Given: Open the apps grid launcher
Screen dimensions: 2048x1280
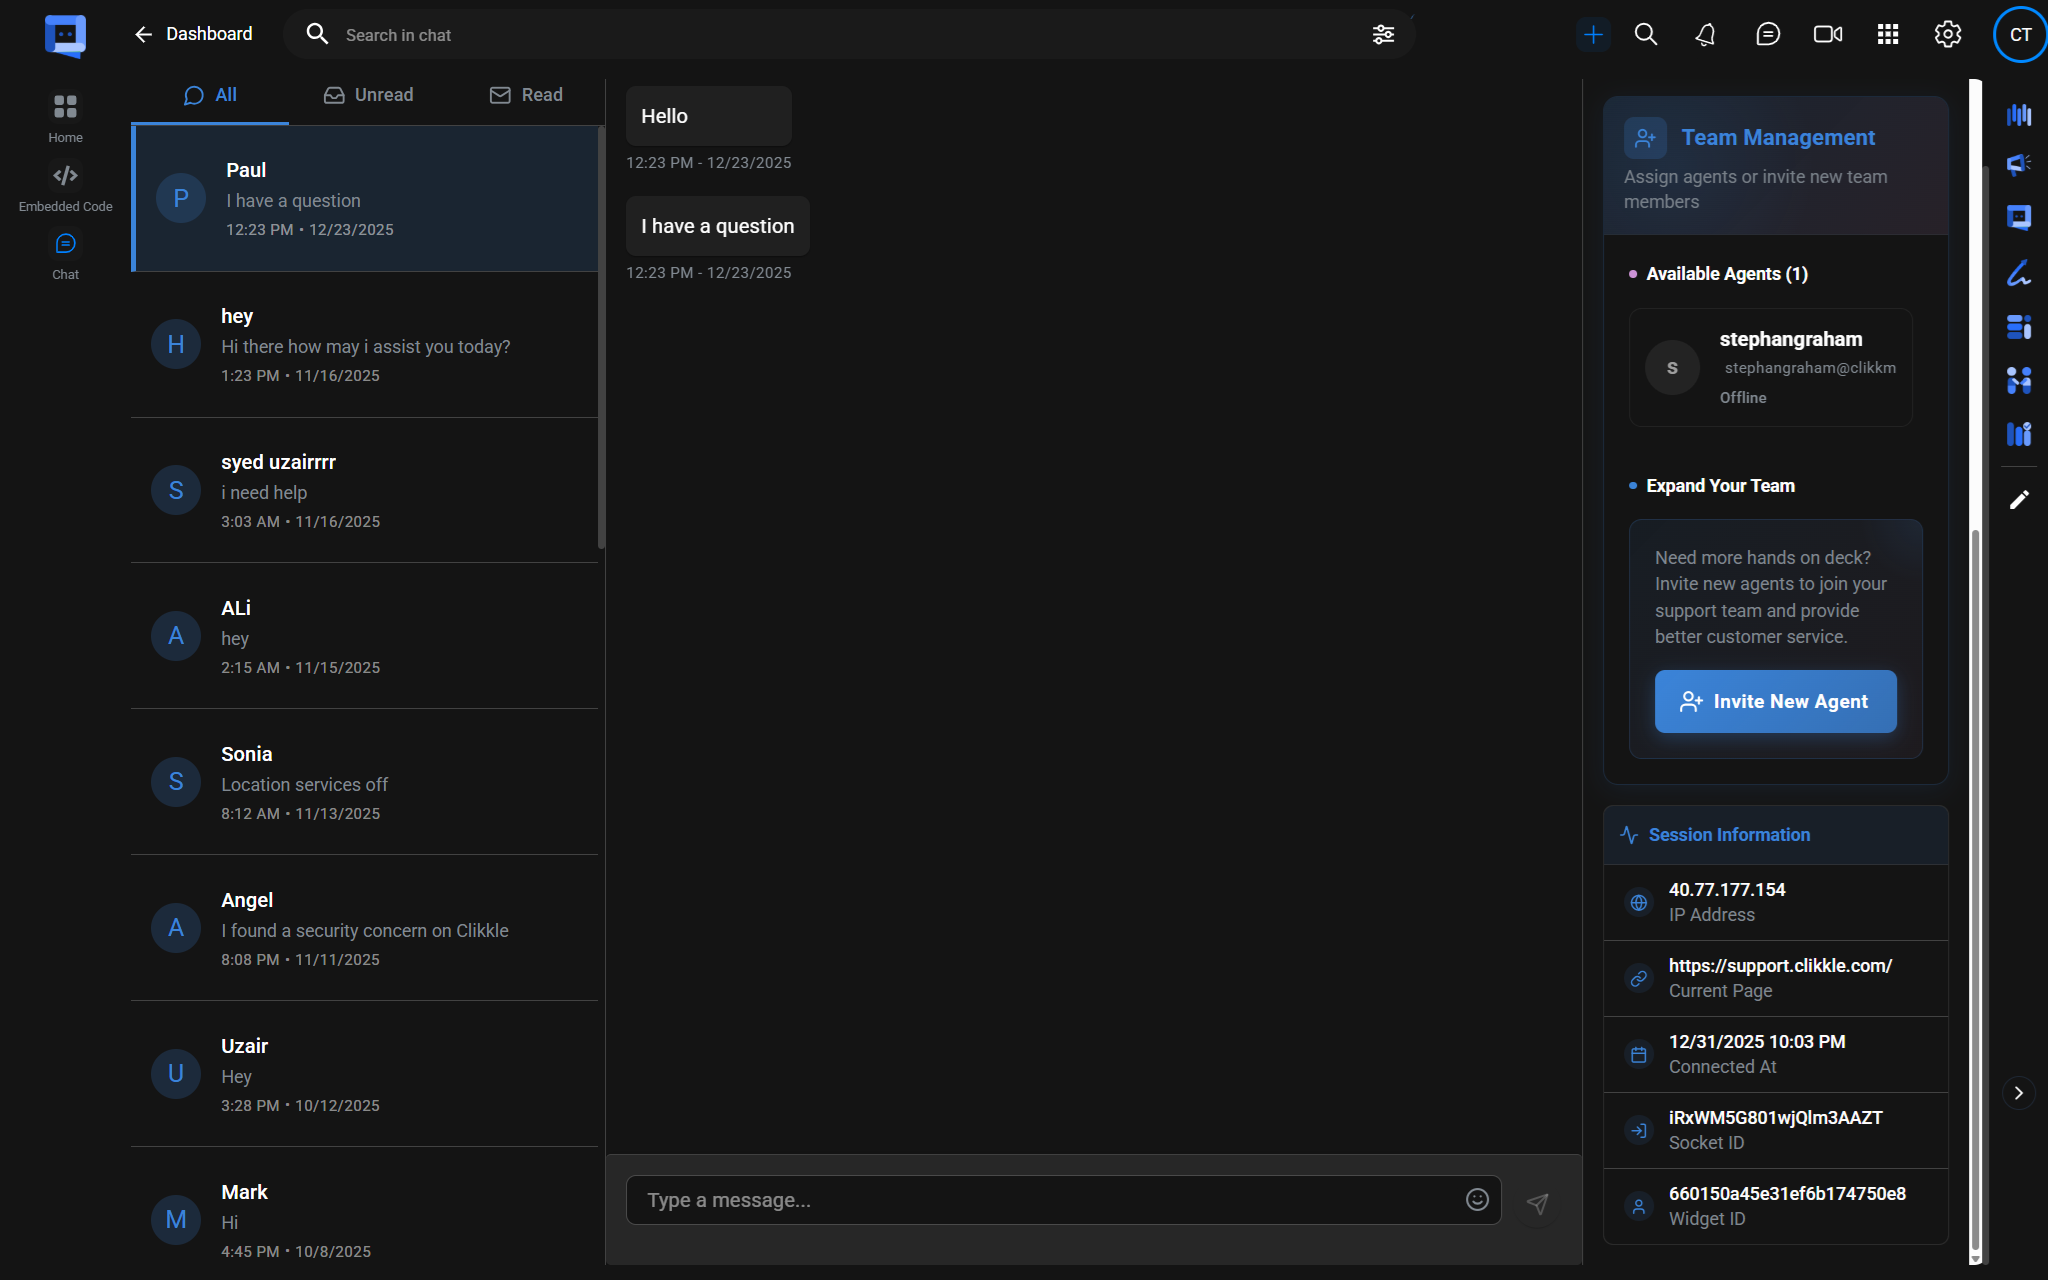Looking at the screenshot, I should tap(1887, 35).
